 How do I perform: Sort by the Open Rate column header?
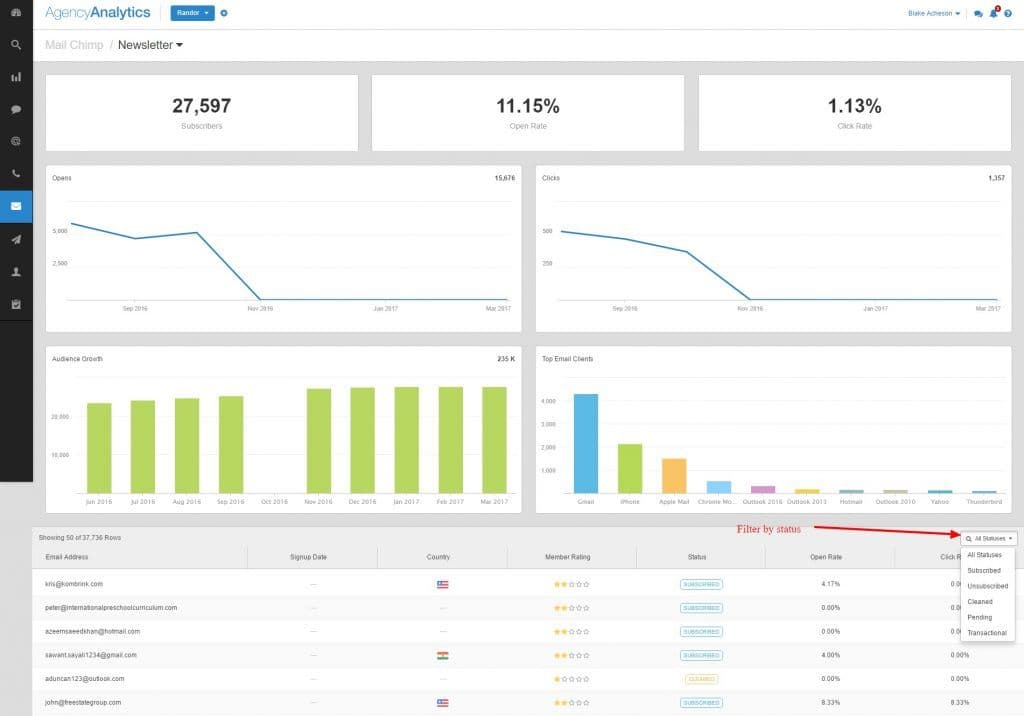pos(826,557)
